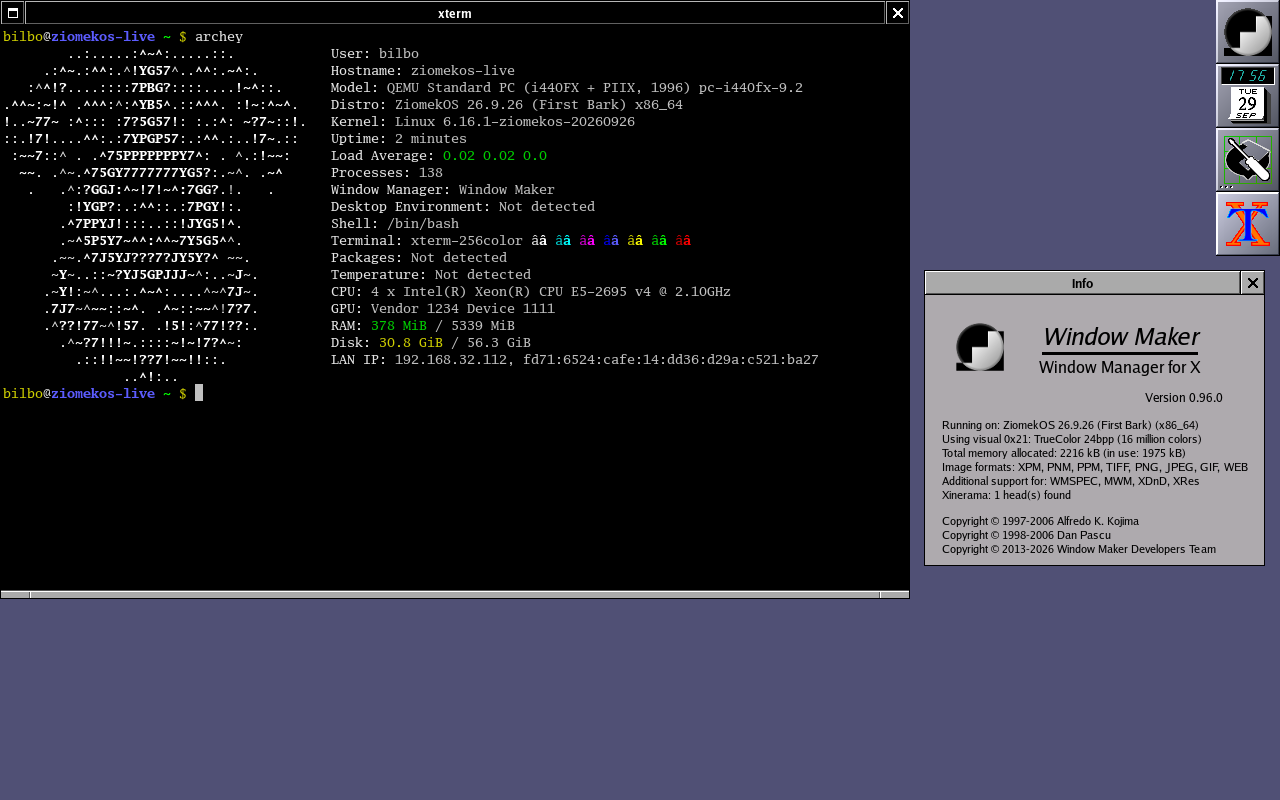This screenshot has height=800, width=1280.
Task: Click the 'Window Manager for X' subtitle
Action: click(1120, 368)
